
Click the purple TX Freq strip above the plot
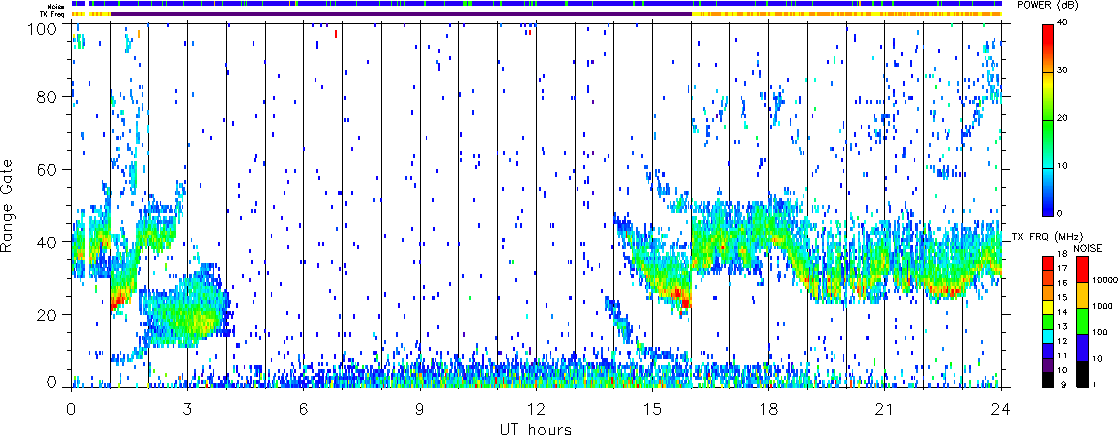point(401,14)
